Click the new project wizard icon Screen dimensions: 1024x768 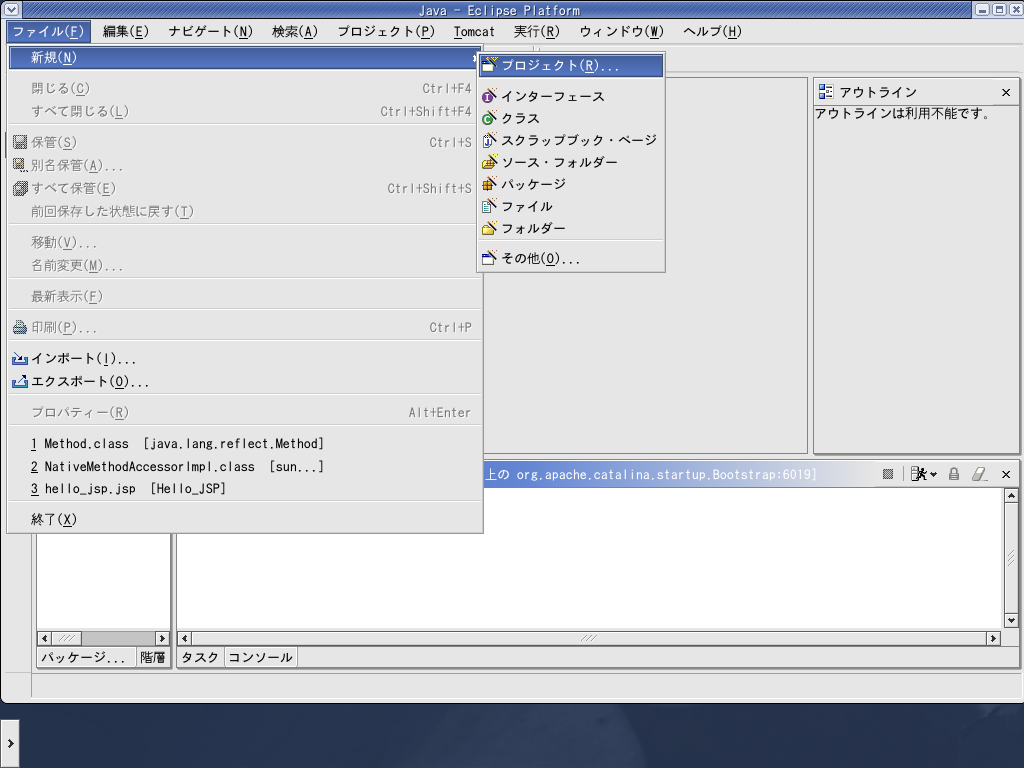pos(489,65)
